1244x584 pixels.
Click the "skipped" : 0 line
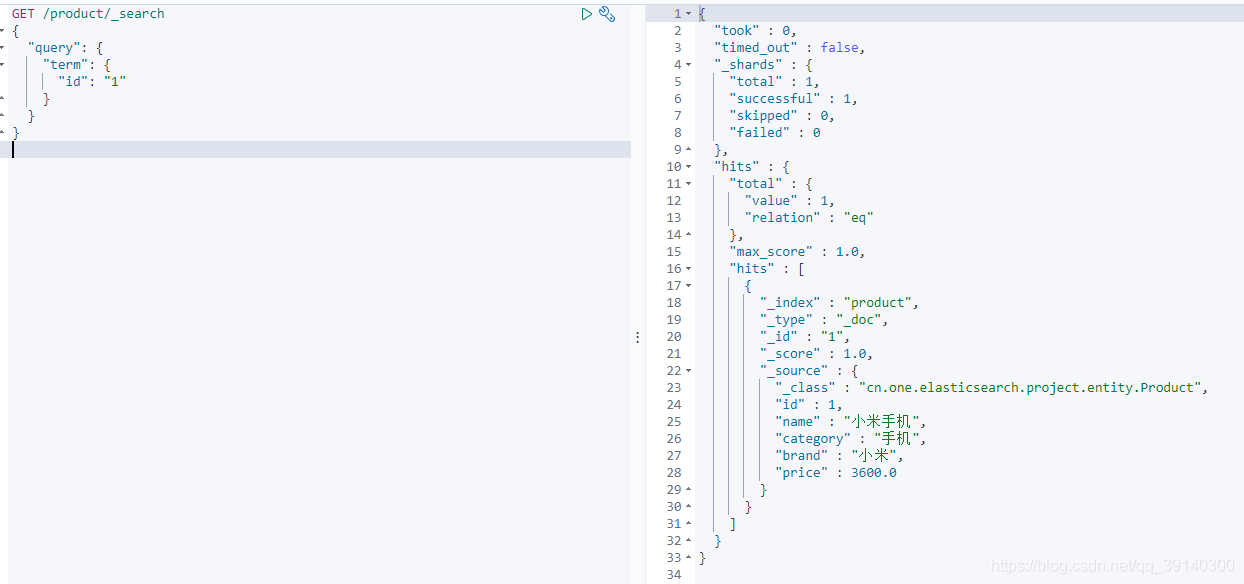(782, 116)
